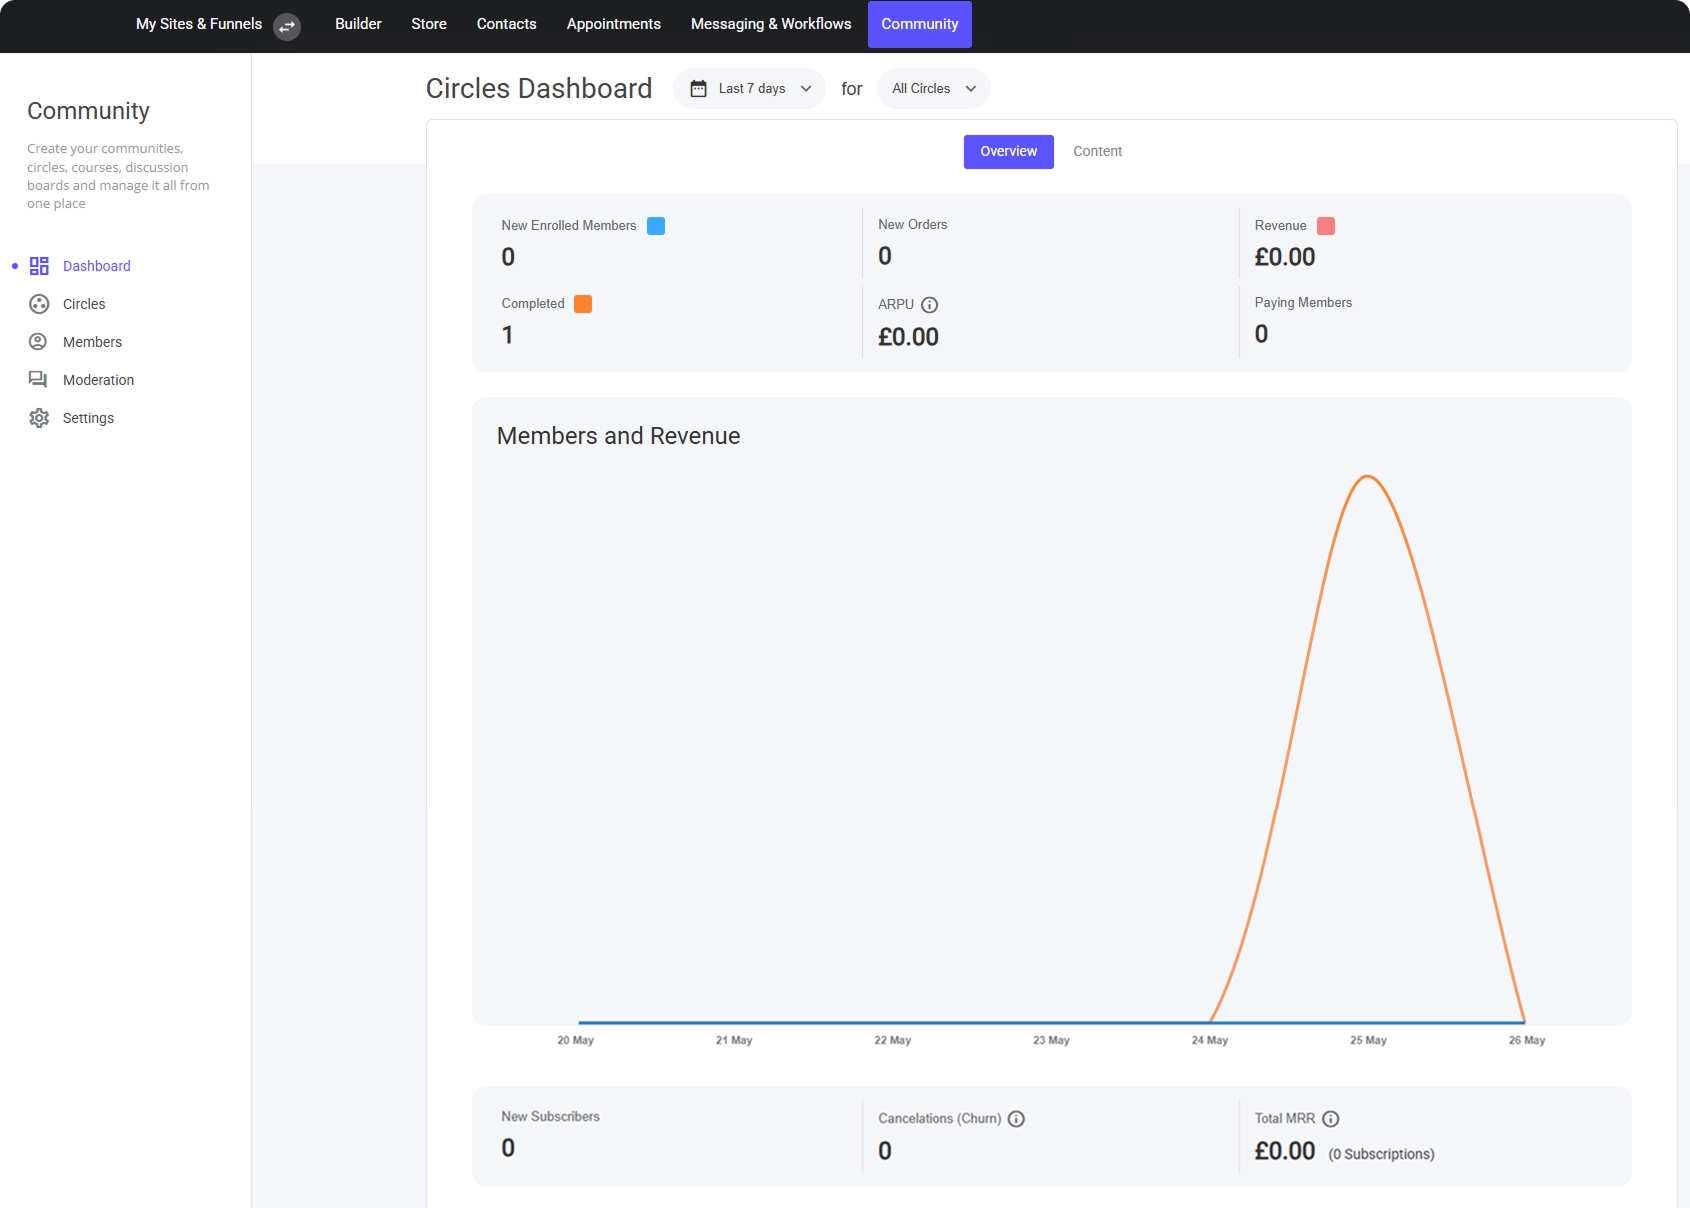Expand the All Circles filter dropdown
This screenshot has width=1690, height=1208.
(x=933, y=89)
